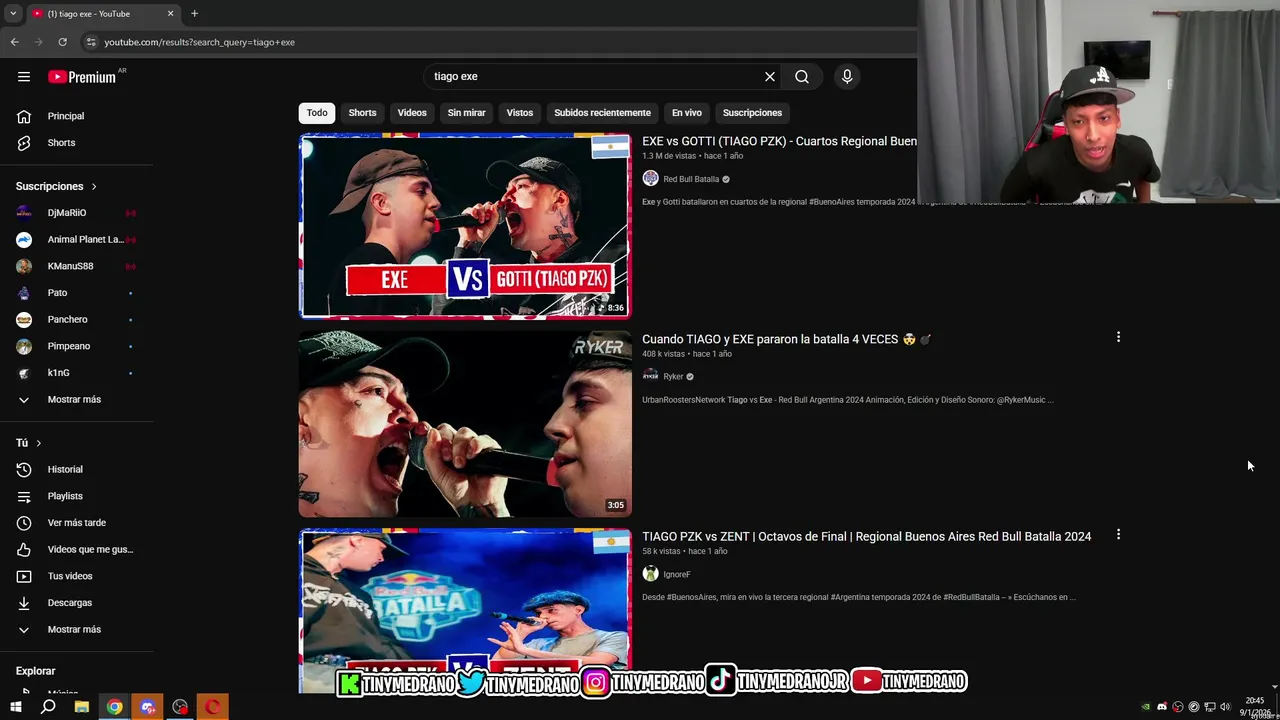This screenshot has height=720, width=1280.
Task: Open the YouTube hamburger guide menu
Action: (24, 77)
